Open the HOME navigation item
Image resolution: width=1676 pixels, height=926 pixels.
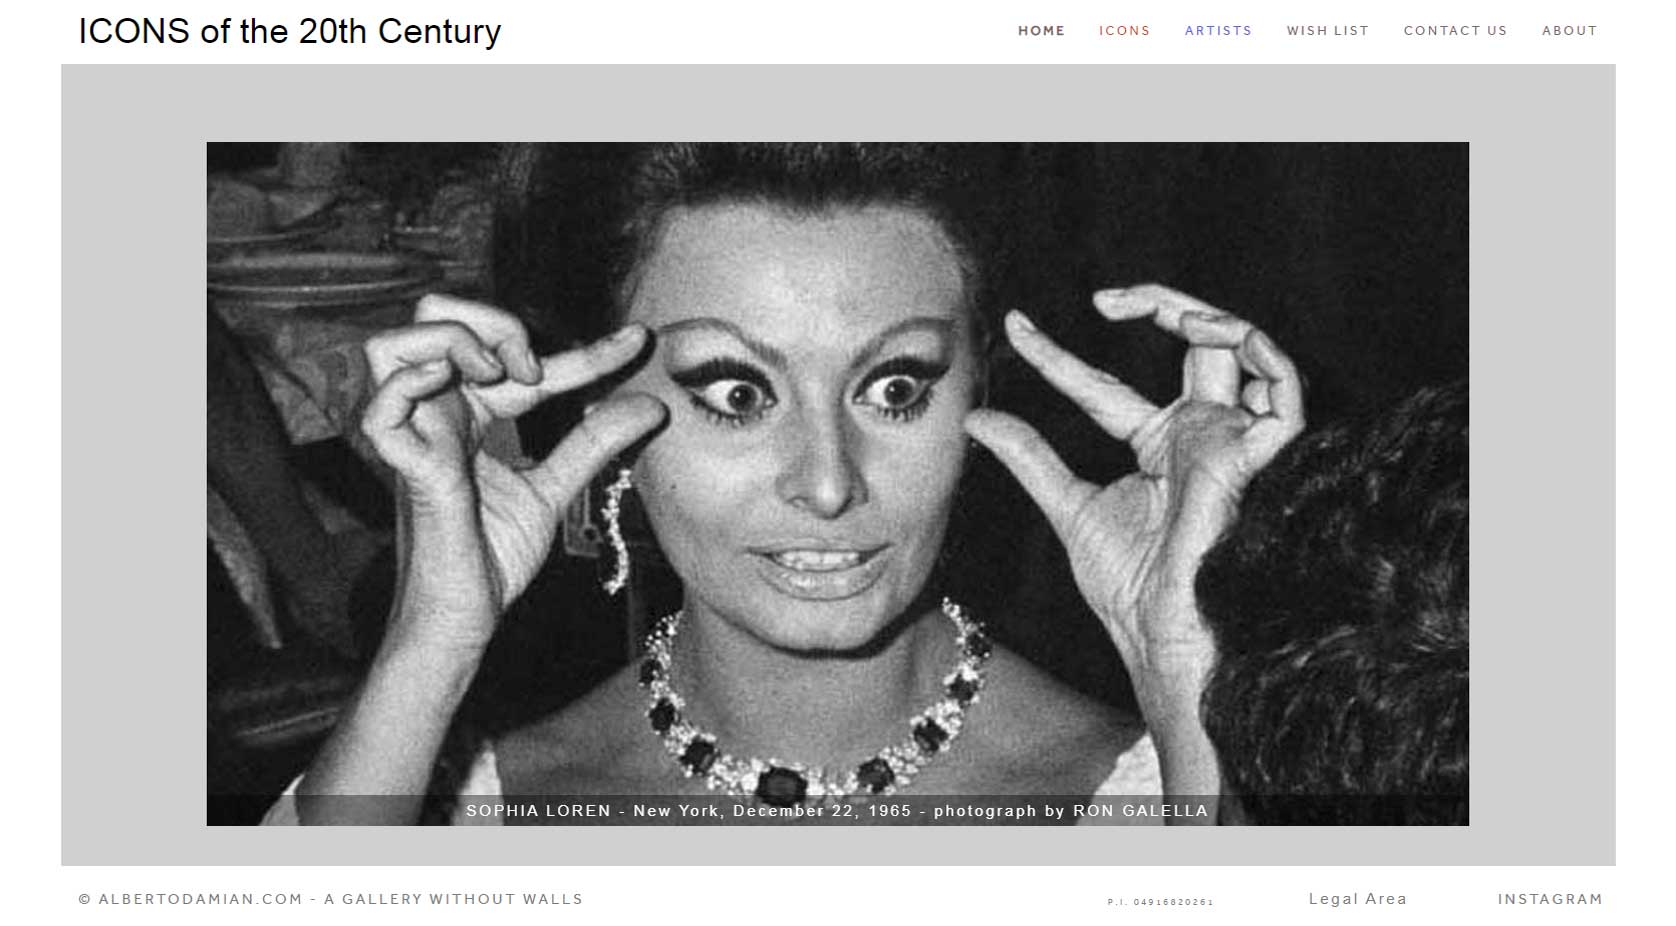pyautogui.click(x=1041, y=31)
